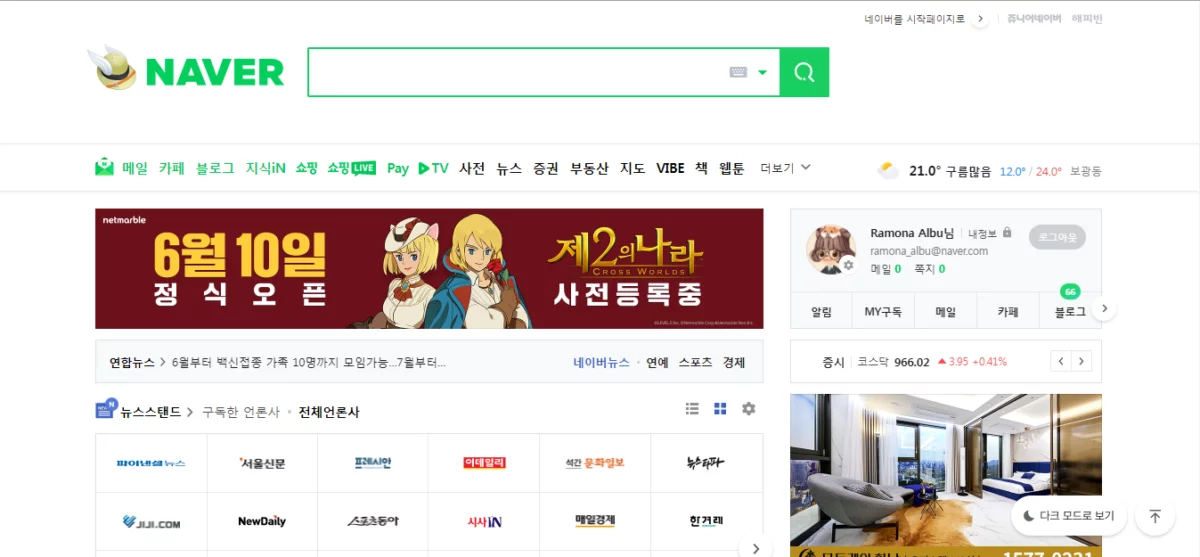Image resolution: width=1200 pixels, height=557 pixels.
Task: Open 블로그 in the top navigation
Action: 215,168
